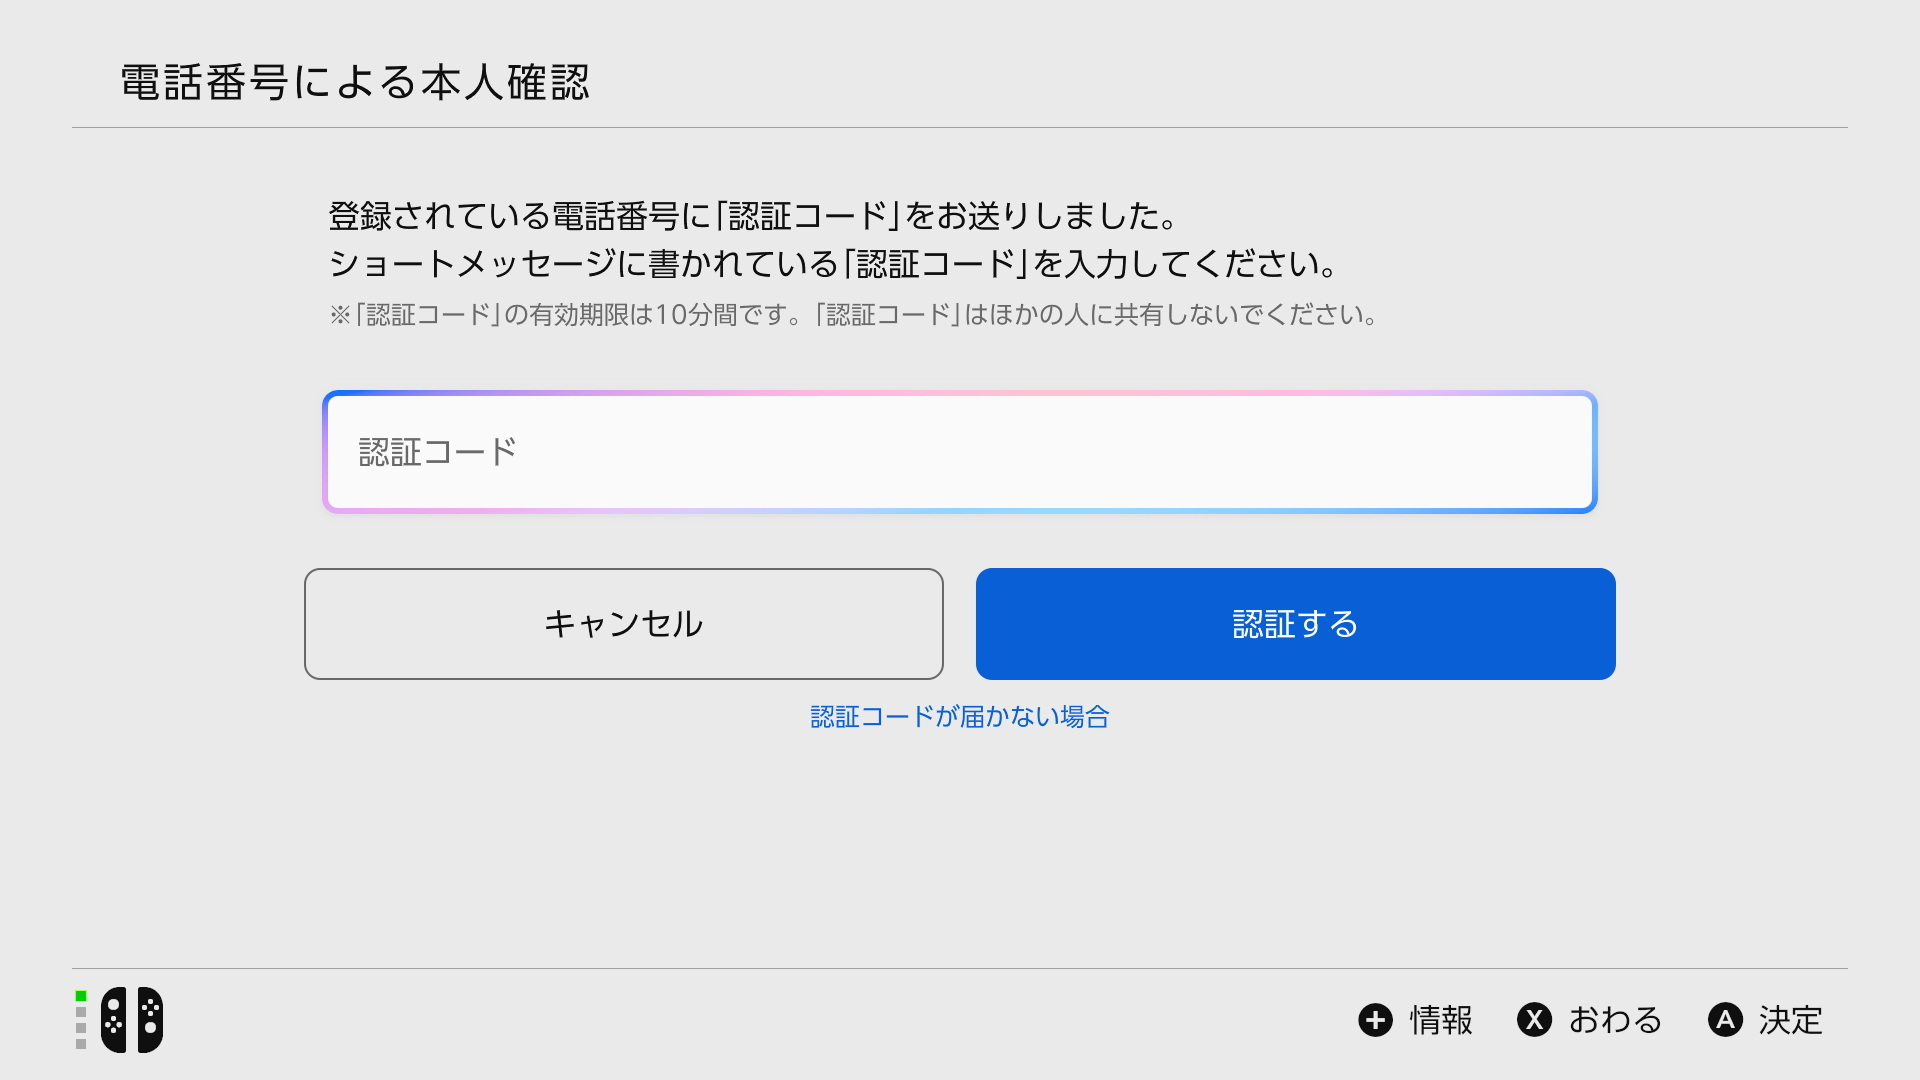
Task: Select the verification code placeholder text
Action: tap(437, 451)
